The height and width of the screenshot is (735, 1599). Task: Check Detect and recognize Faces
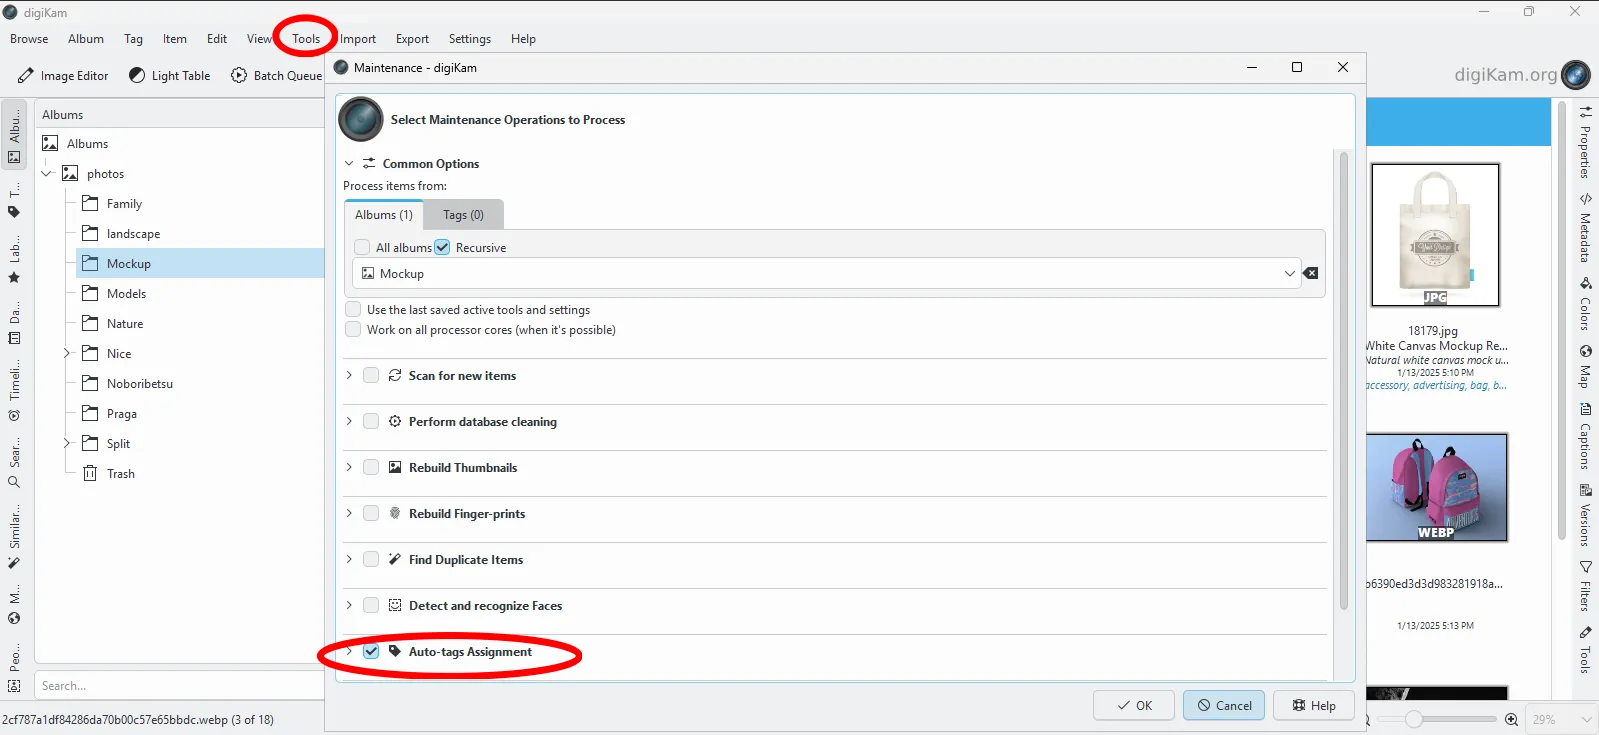point(371,605)
